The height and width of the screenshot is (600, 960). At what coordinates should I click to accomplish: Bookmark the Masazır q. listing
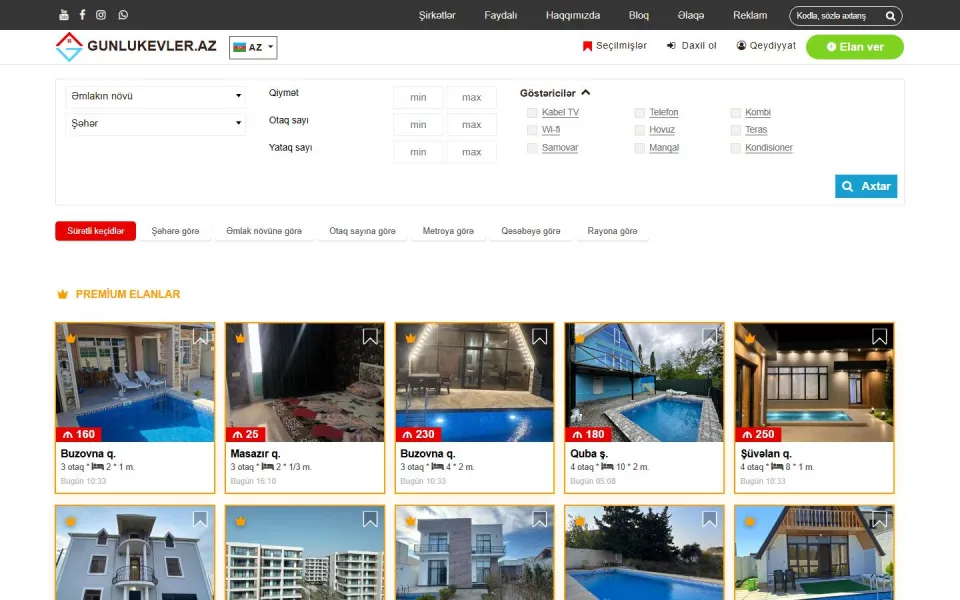[370, 337]
